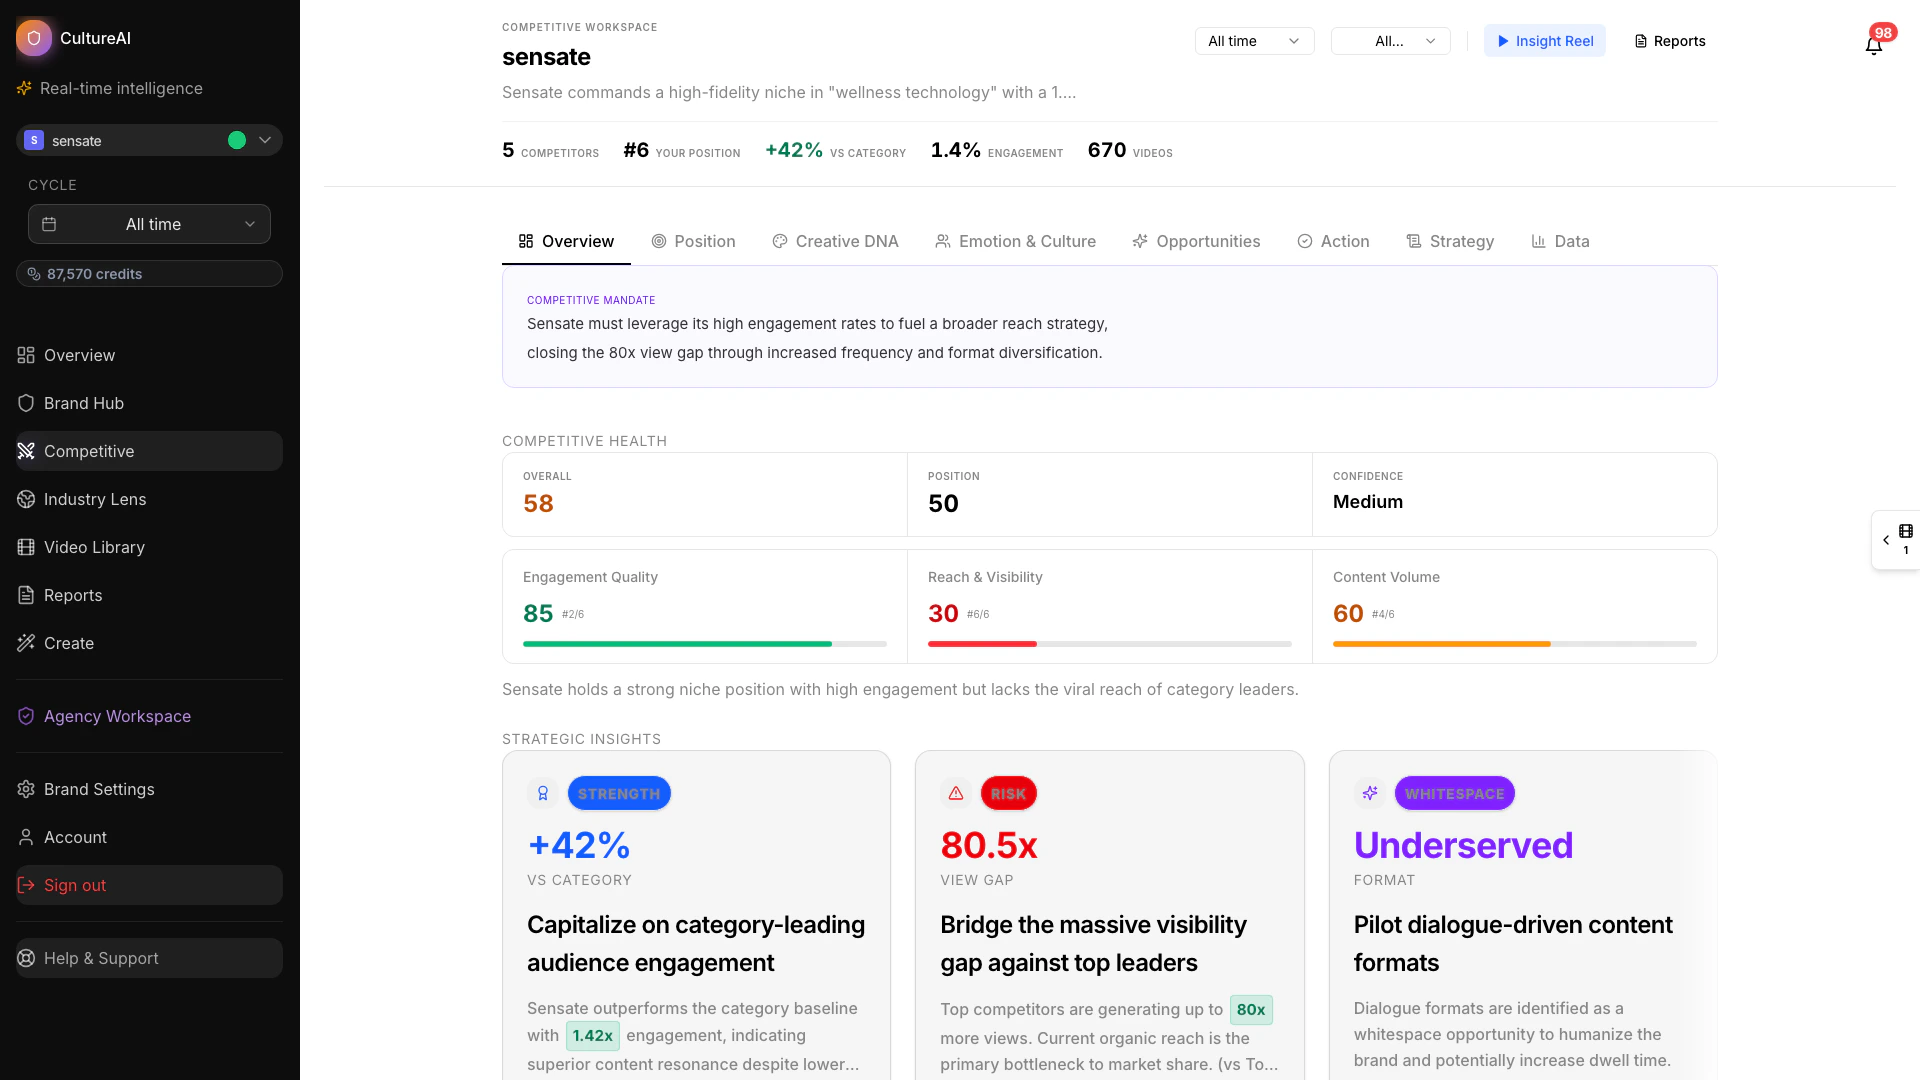Open the Account person icon
1920x1080 pixels.
coord(25,837)
